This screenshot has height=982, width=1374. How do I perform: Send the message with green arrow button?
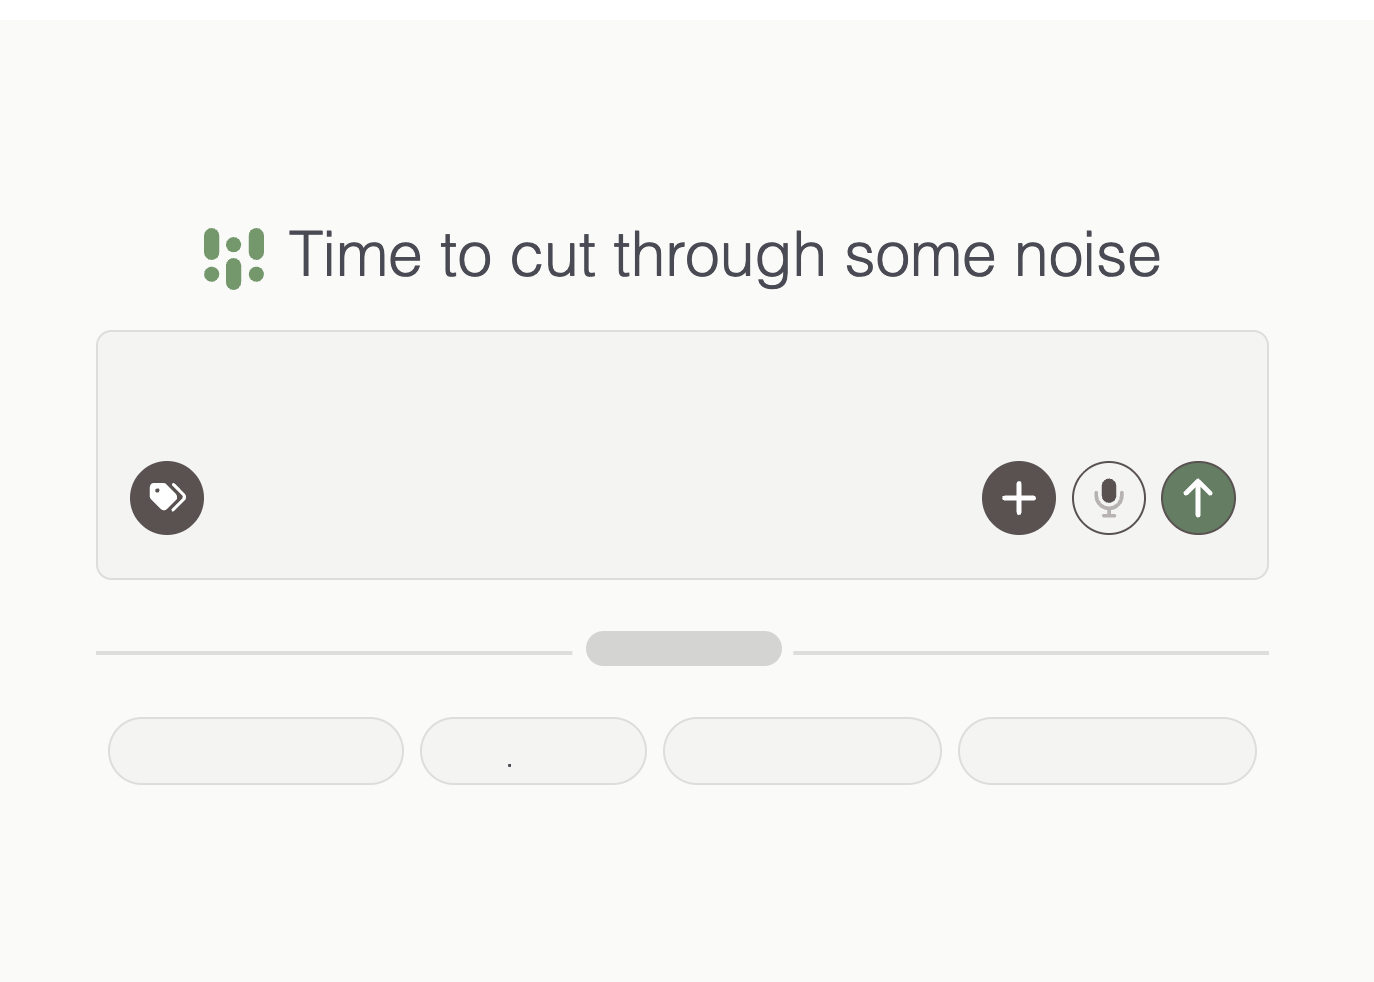1198,498
